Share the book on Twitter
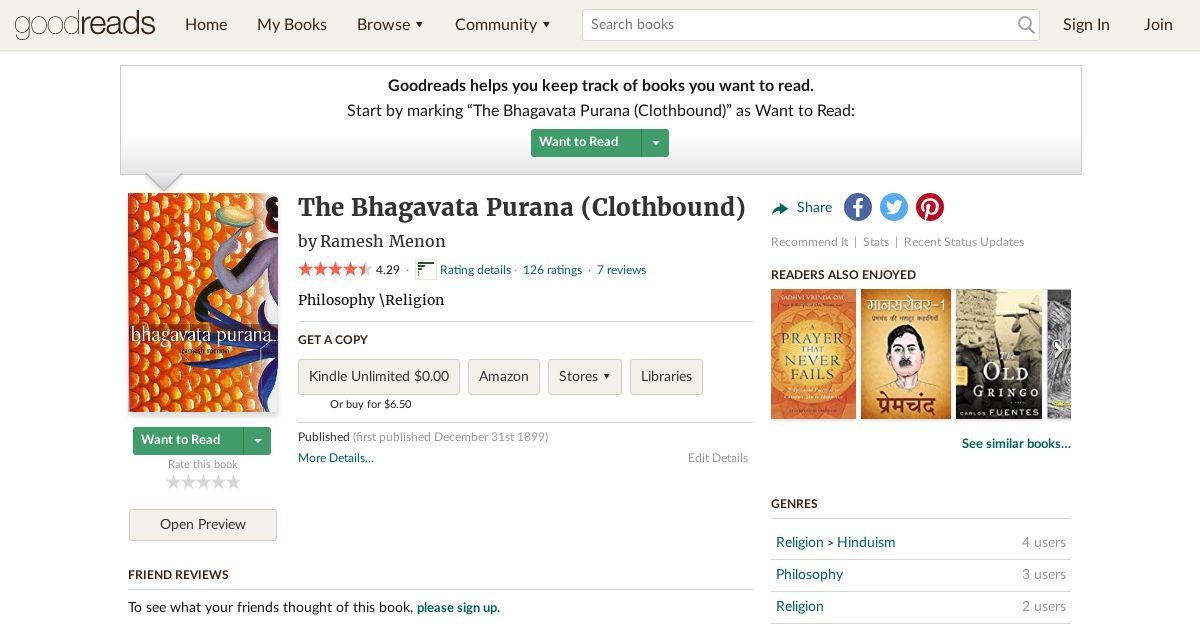1200x630 pixels. (x=894, y=207)
